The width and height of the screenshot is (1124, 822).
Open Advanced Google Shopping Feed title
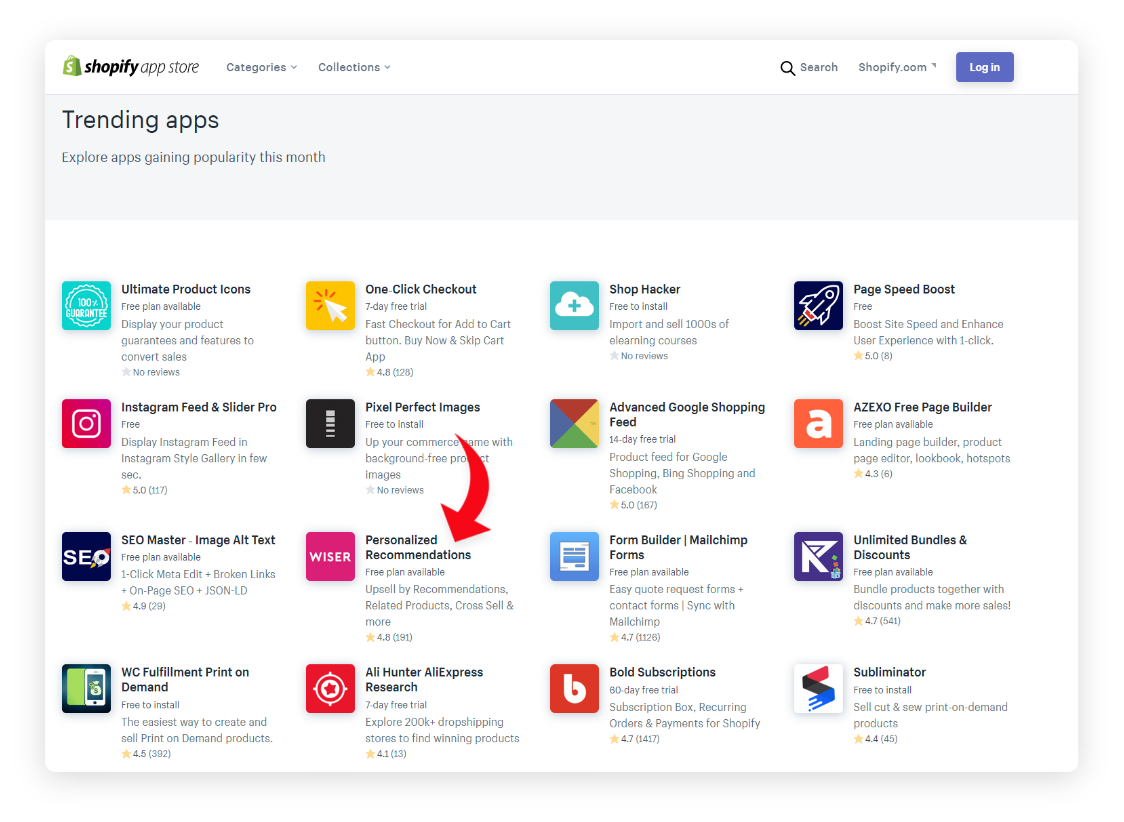tap(687, 415)
